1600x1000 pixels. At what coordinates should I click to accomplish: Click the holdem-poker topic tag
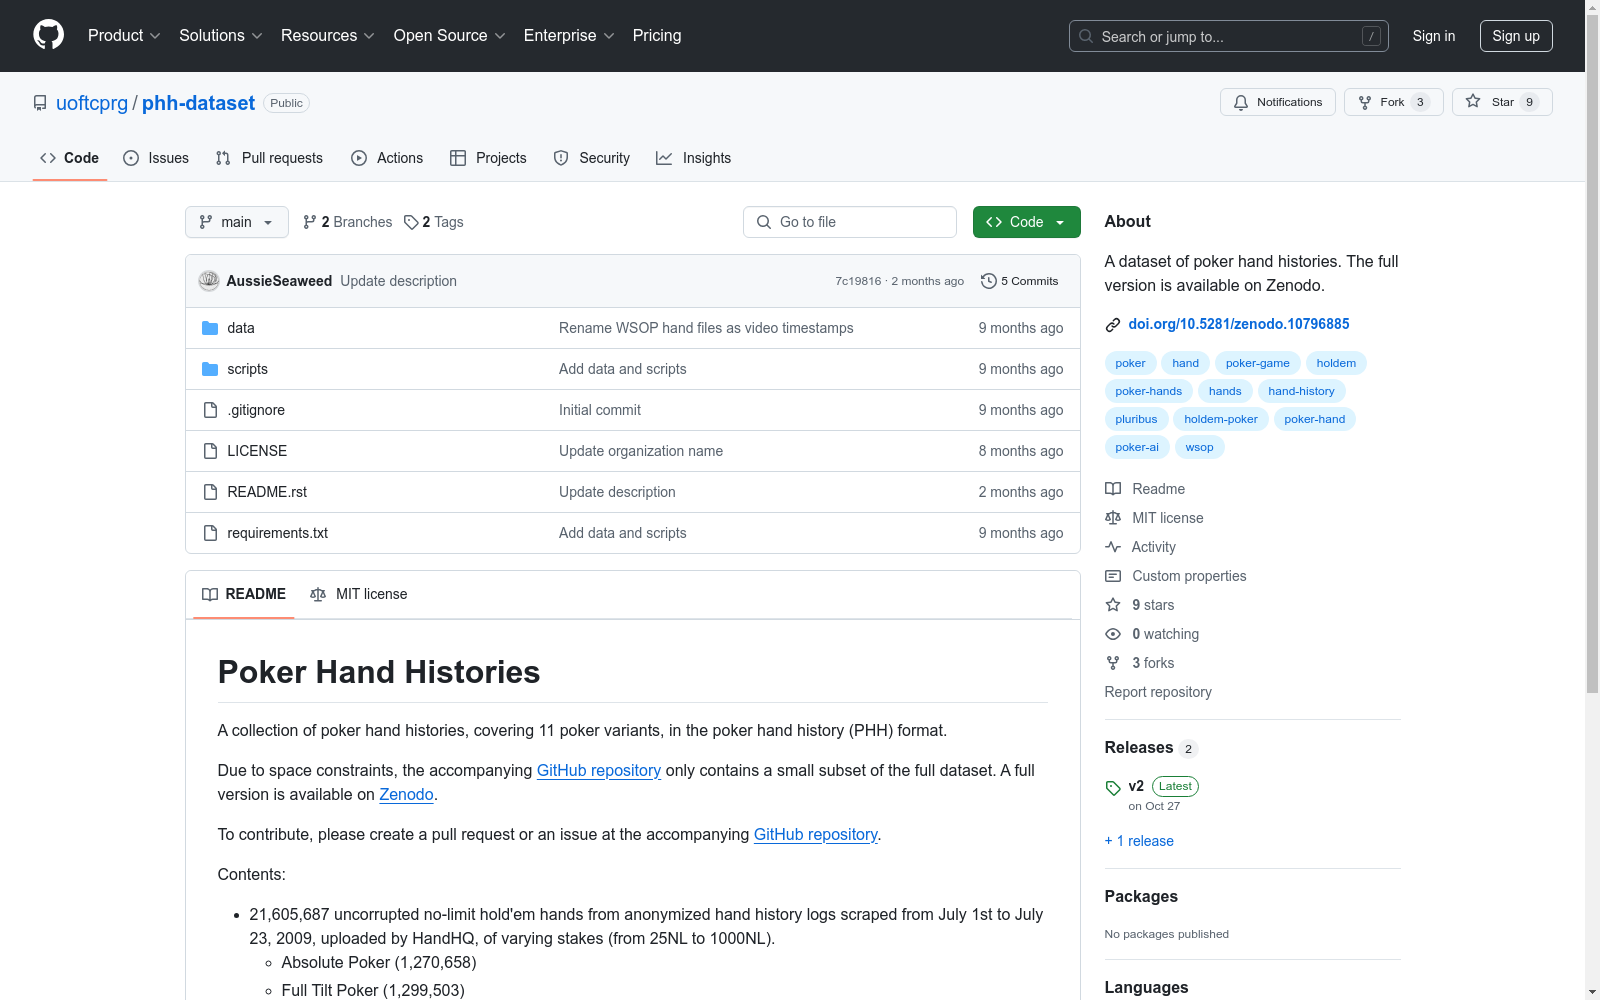[1221, 419]
